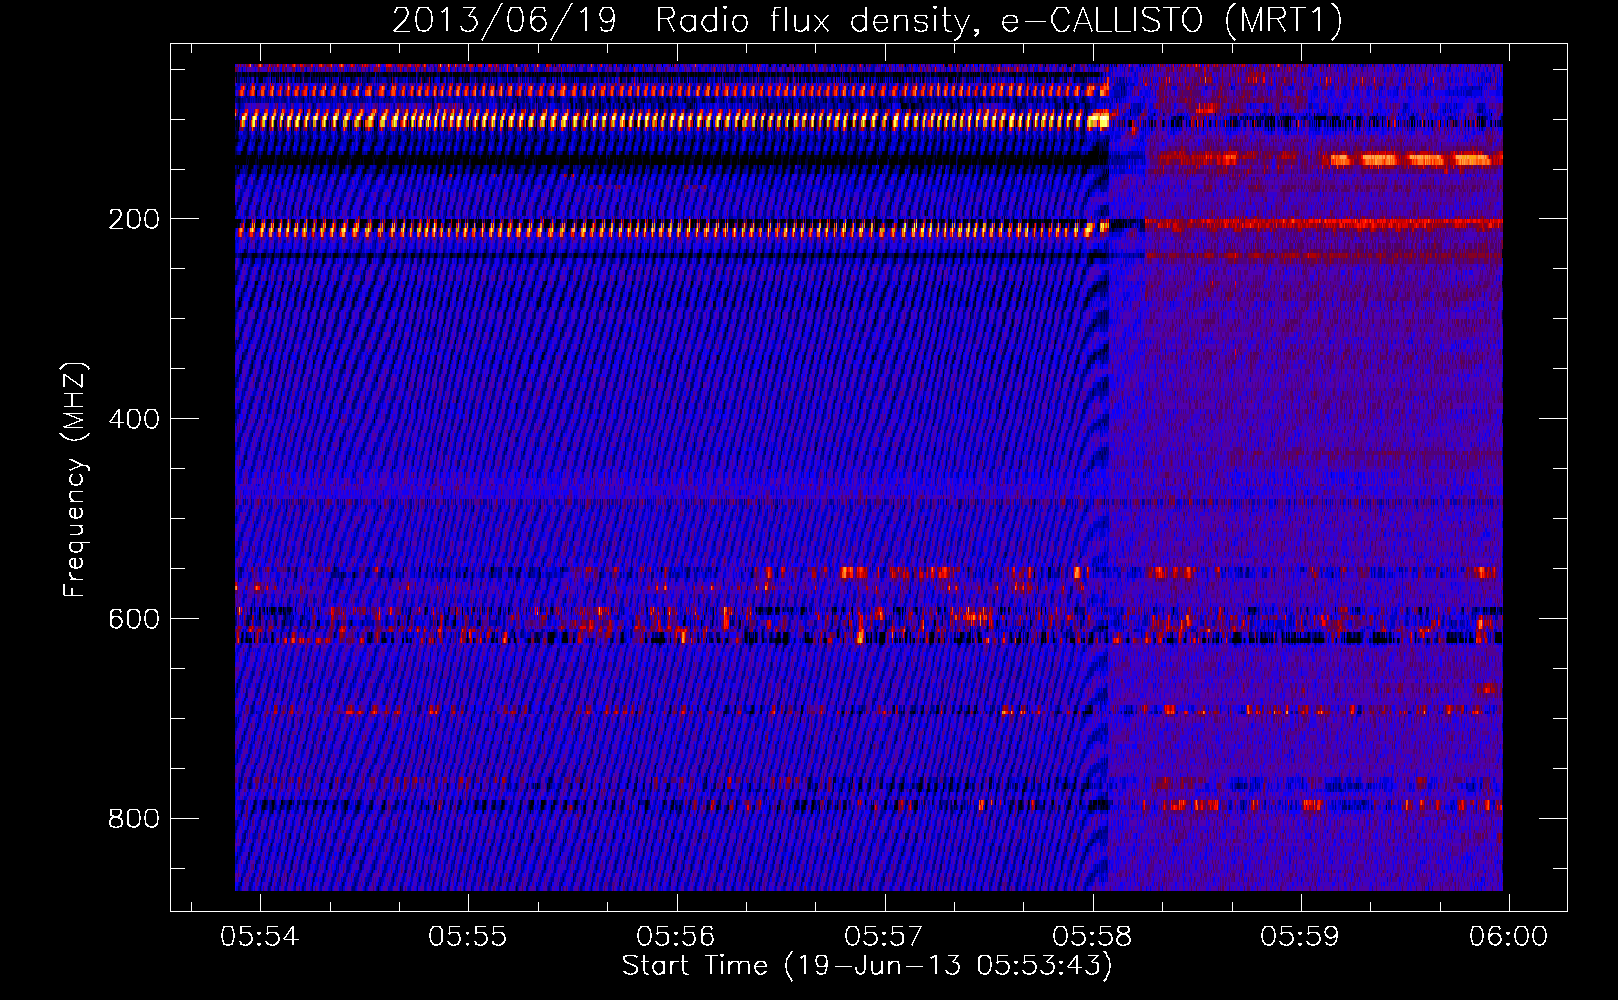The height and width of the screenshot is (1000, 1618).
Task: Click the 05:58 time tick label
Action: (x=1092, y=936)
